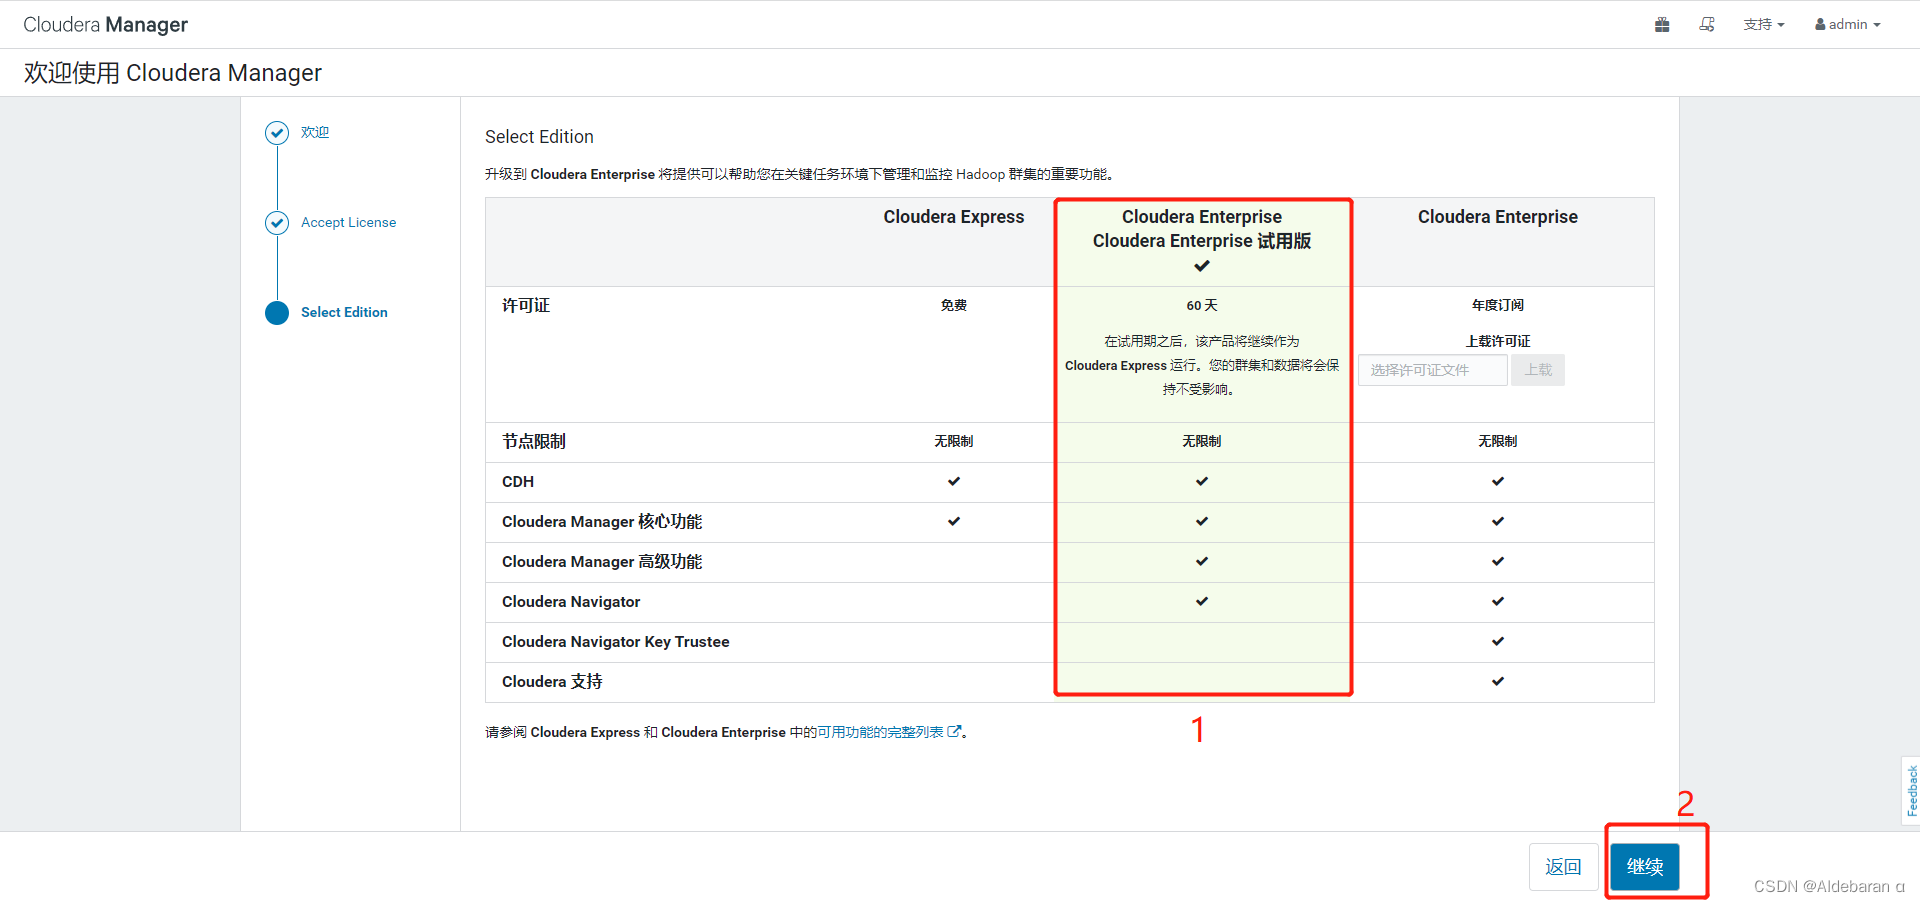Click the CDH checkmark under licensed Enterprise
This screenshot has width=1920, height=902.
1498,481
